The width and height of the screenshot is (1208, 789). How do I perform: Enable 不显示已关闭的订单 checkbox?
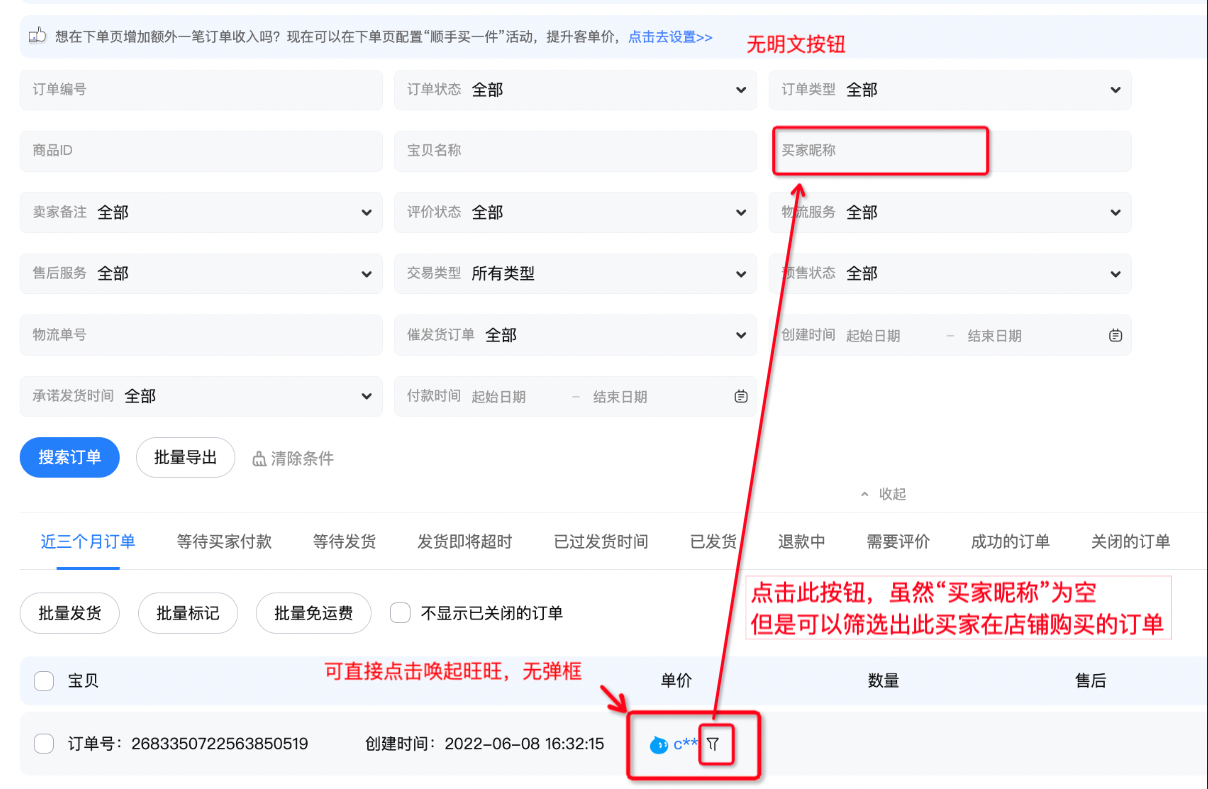pyautogui.click(x=400, y=613)
